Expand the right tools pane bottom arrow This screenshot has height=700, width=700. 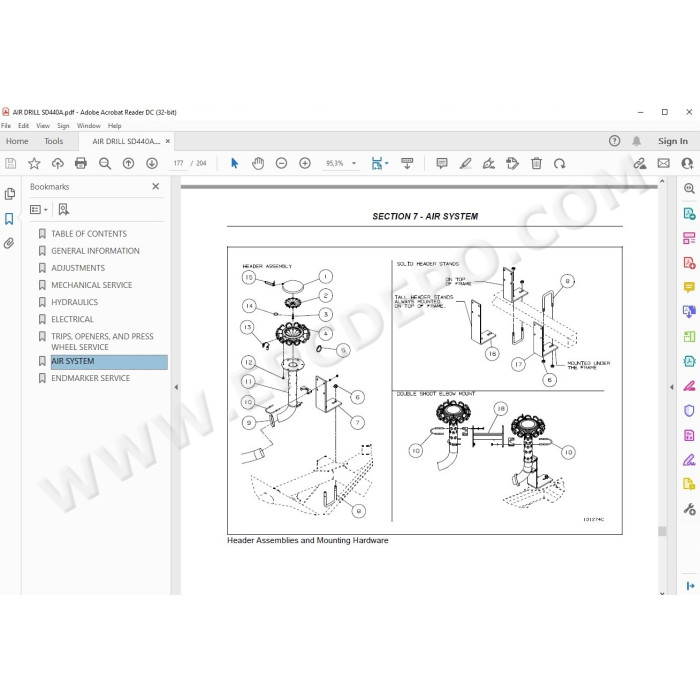click(x=690, y=586)
